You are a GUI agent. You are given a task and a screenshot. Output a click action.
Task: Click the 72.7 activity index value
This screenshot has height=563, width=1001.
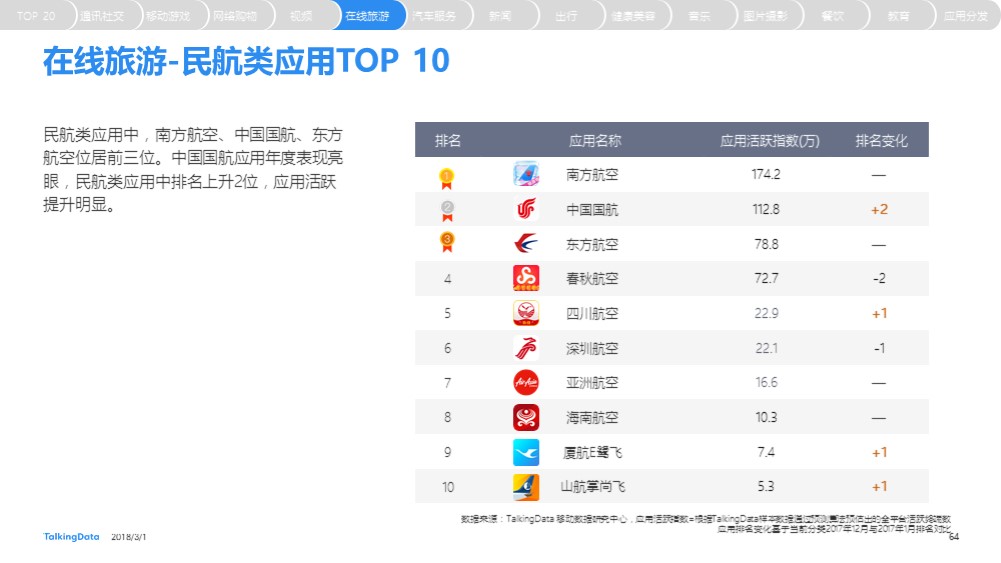(766, 278)
